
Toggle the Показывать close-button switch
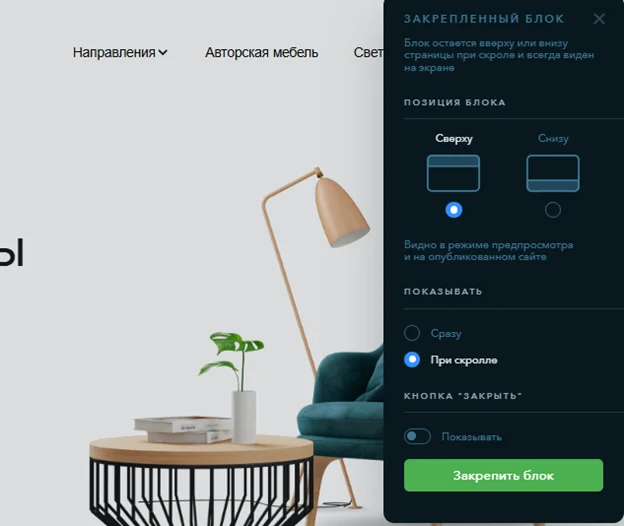[x=417, y=436]
